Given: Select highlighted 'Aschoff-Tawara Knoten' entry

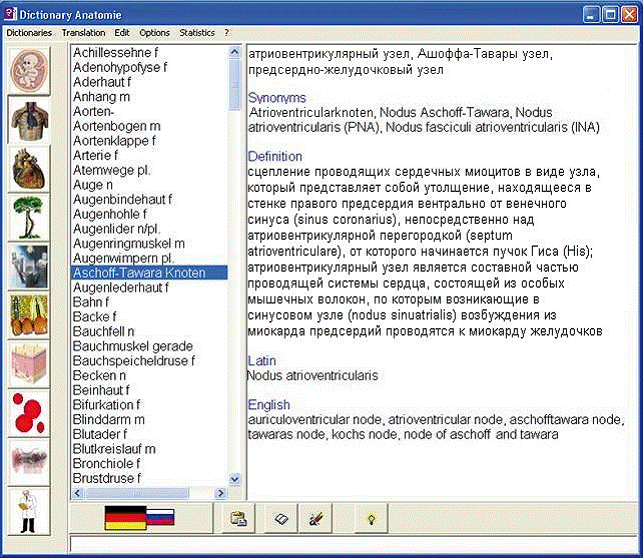Looking at the screenshot, I should coord(149,273).
